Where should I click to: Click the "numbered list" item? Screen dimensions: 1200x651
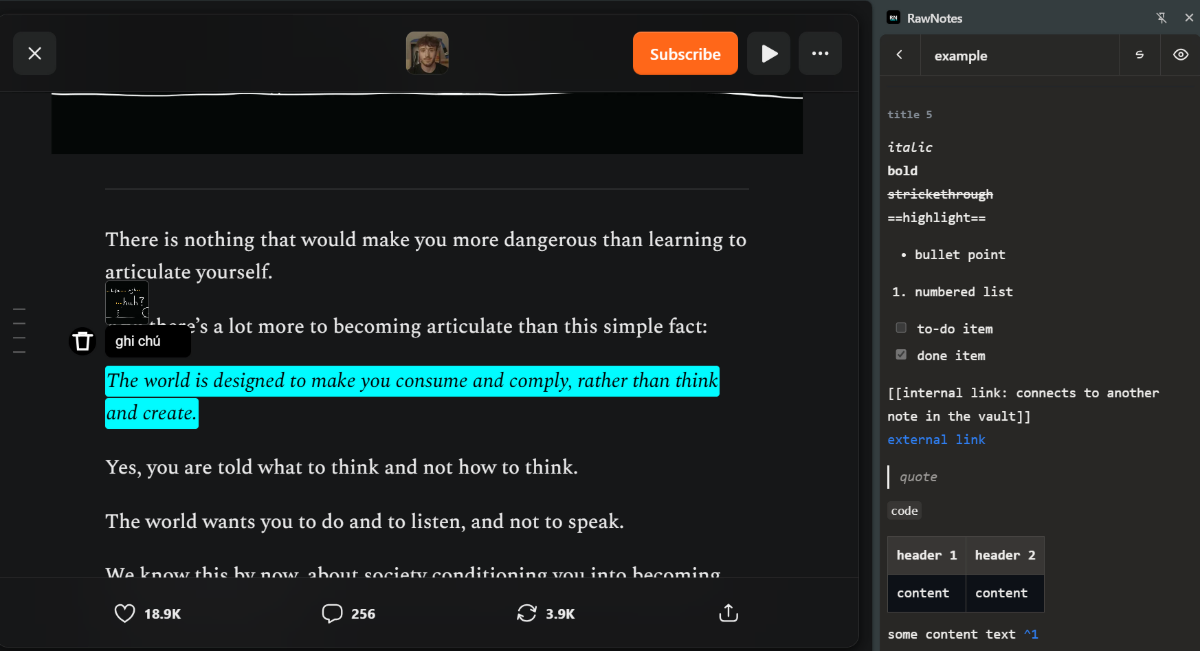coord(964,292)
